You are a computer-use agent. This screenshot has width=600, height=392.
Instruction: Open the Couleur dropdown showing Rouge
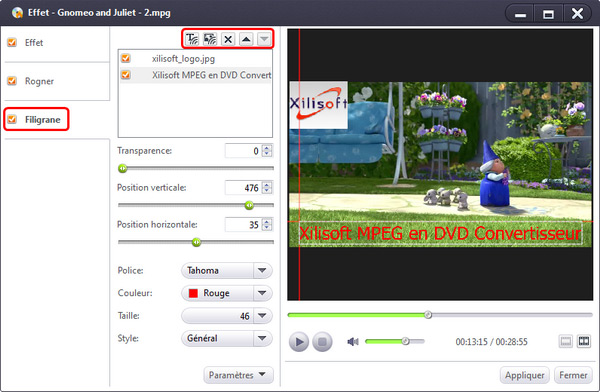227,293
